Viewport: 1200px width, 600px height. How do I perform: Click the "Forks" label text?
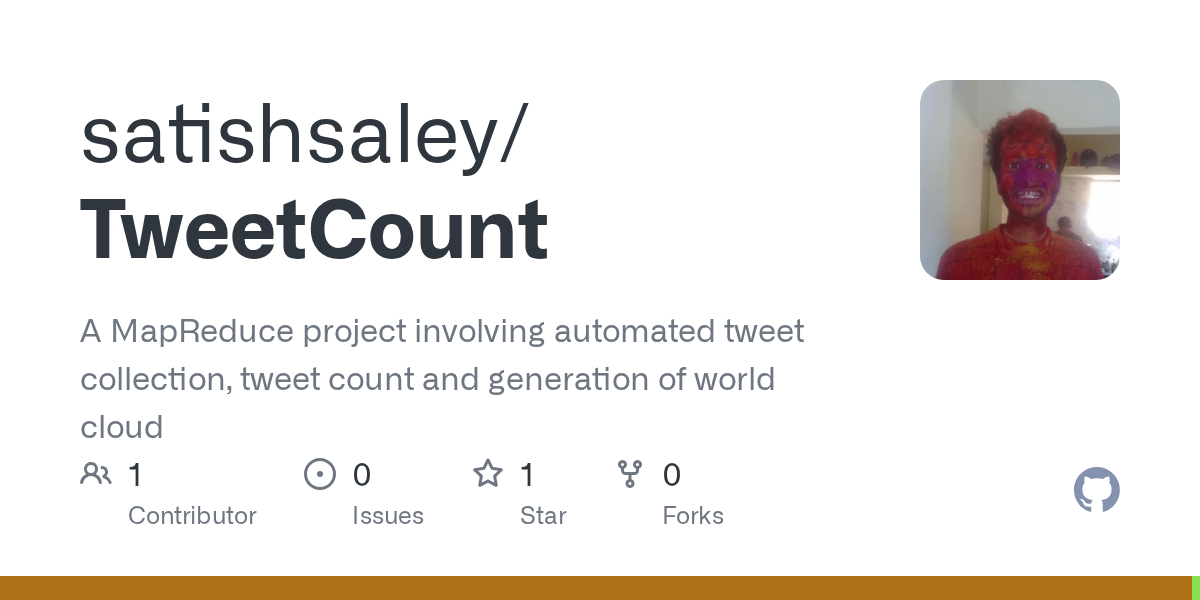[x=693, y=516]
